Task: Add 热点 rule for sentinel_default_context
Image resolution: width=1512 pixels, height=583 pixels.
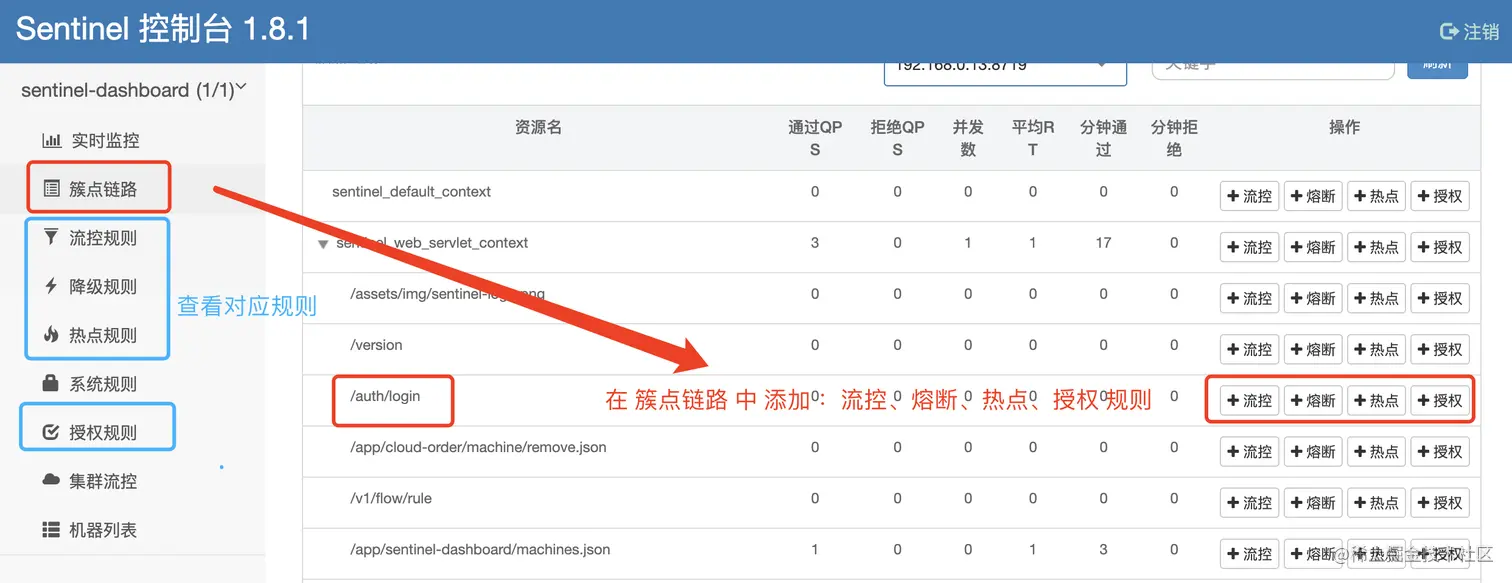Action: 1377,196
